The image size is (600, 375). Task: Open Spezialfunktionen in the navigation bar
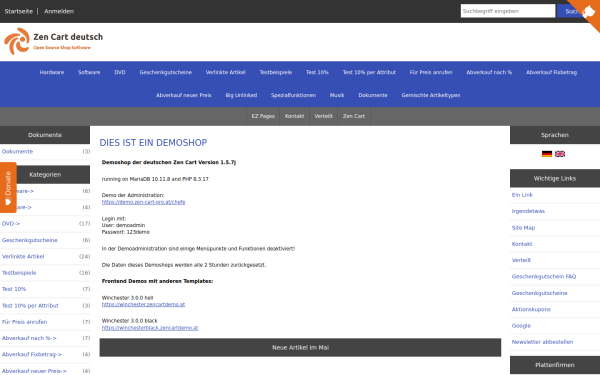pos(293,95)
